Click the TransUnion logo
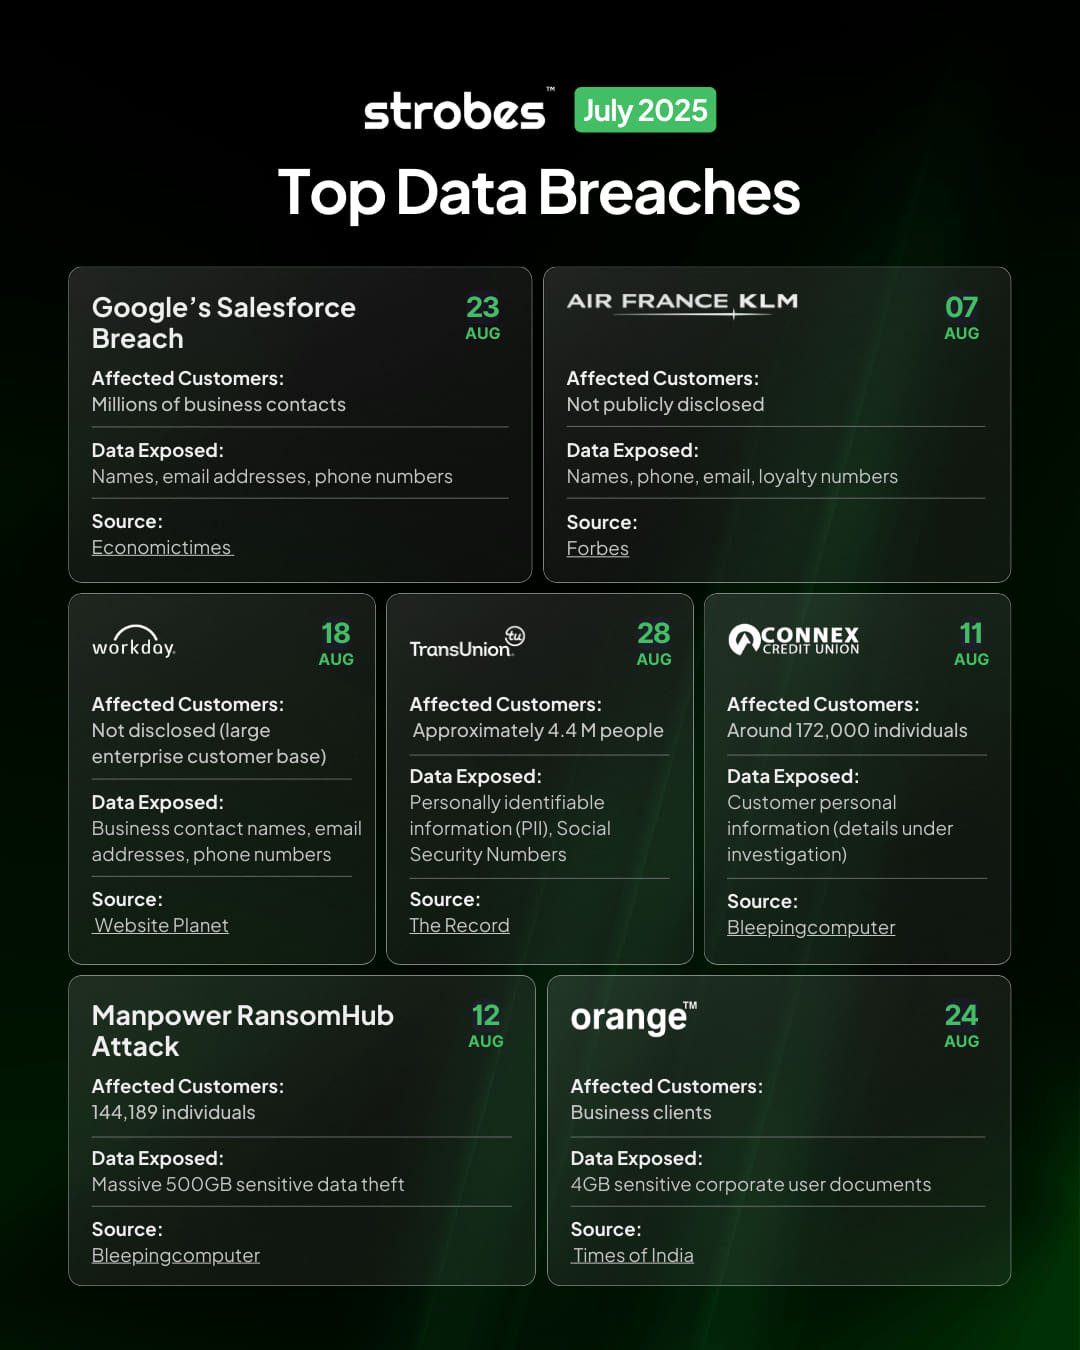This screenshot has height=1350, width=1080. point(467,643)
